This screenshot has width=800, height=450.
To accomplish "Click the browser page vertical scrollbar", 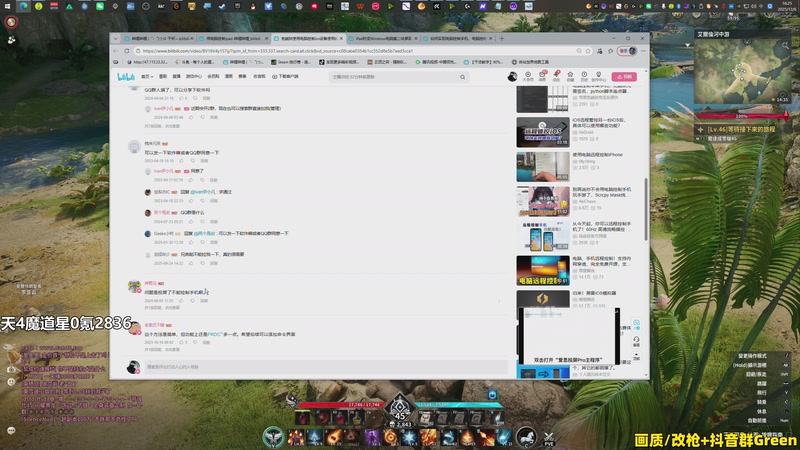I will pos(646,209).
